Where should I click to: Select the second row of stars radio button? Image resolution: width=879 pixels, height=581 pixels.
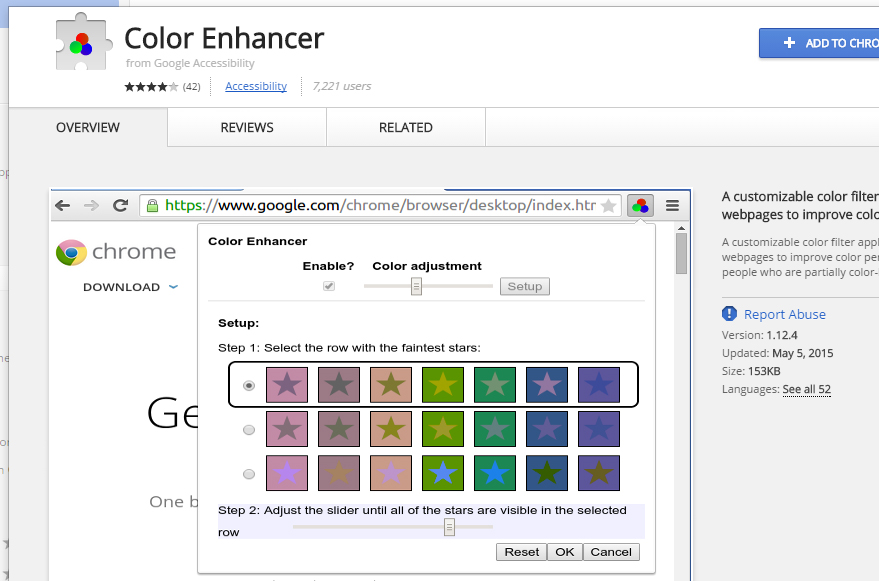(x=249, y=430)
